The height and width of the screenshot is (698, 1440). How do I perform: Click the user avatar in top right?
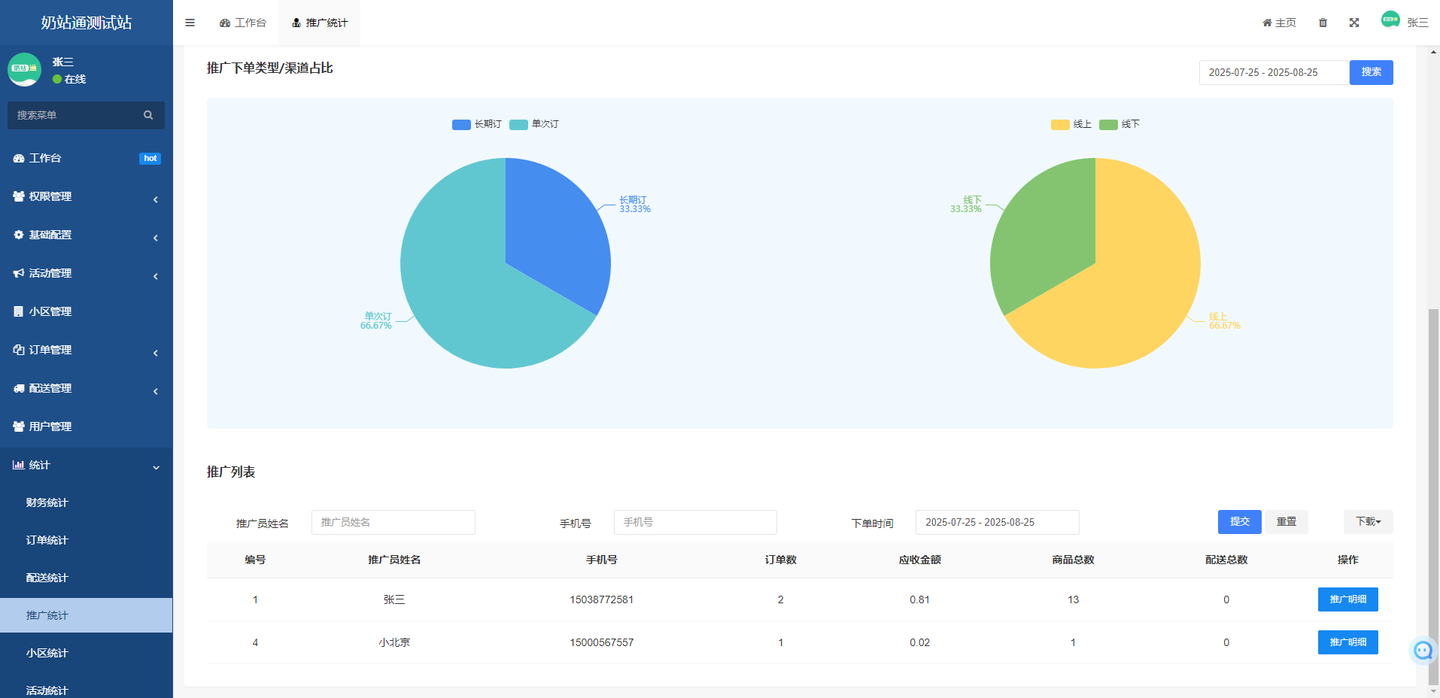(1390, 20)
